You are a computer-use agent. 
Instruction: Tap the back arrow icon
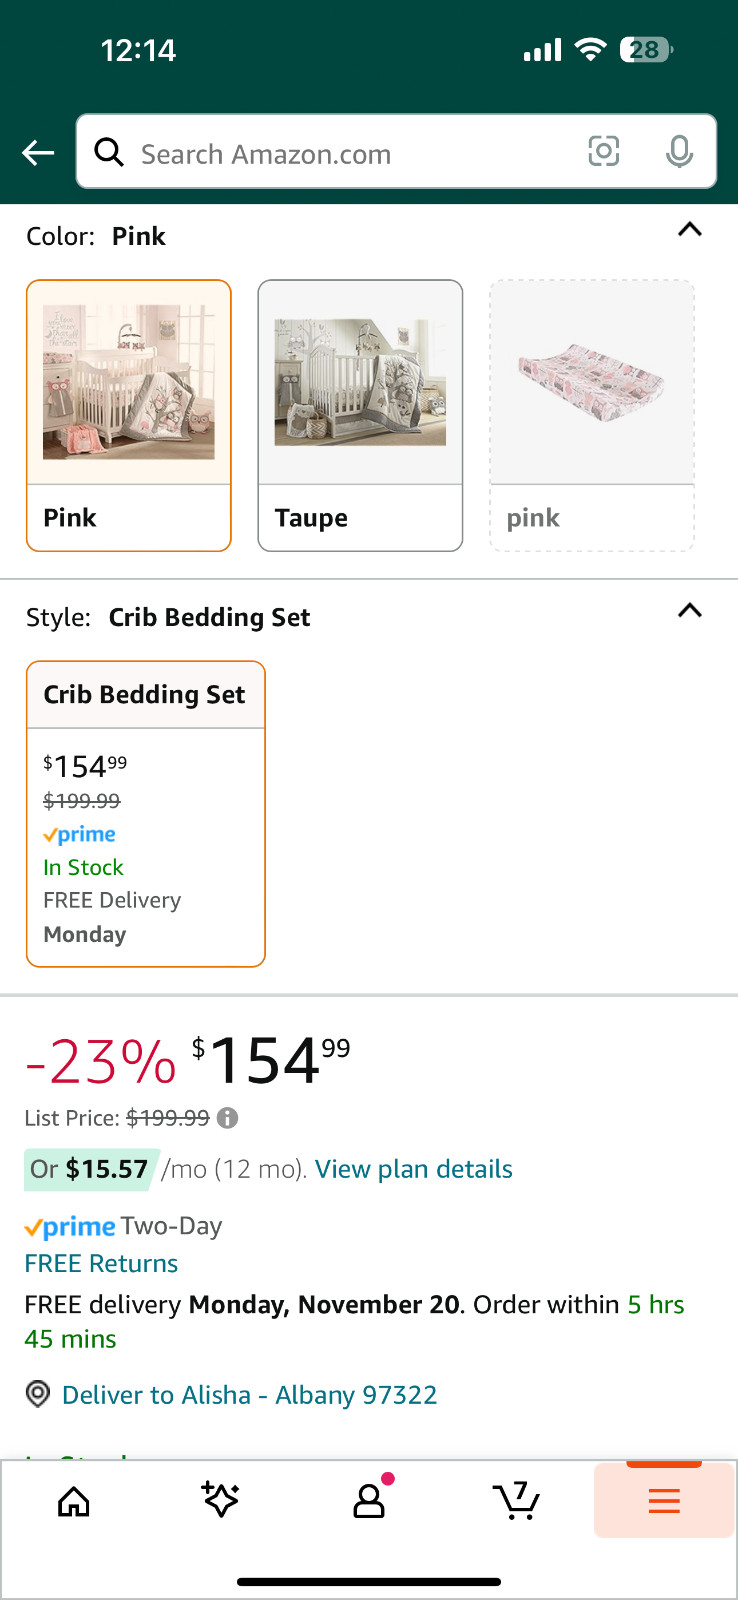[x=38, y=153]
